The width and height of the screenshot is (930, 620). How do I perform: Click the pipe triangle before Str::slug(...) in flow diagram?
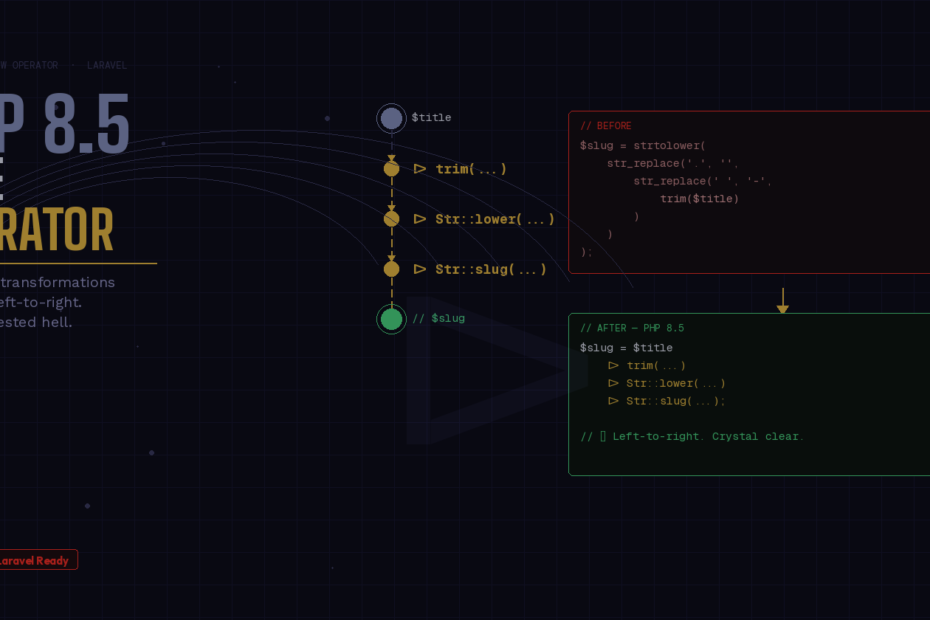point(420,269)
